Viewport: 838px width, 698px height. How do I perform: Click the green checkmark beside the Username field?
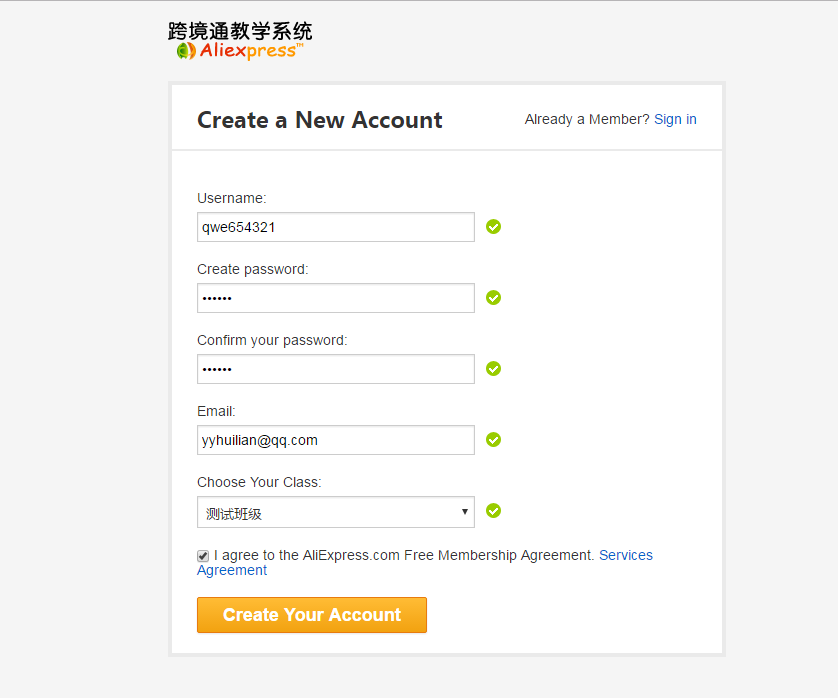click(493, 227)
